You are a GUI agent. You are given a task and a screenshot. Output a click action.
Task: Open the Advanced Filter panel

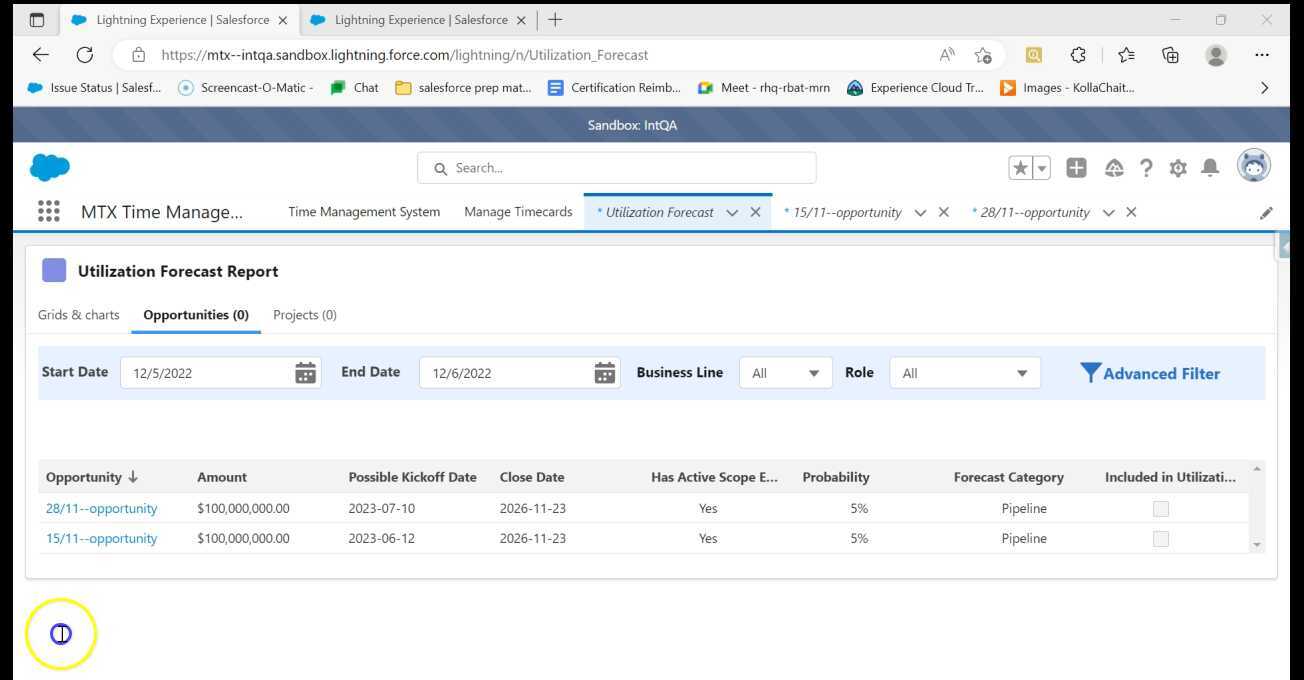(x=1150, y=373)
